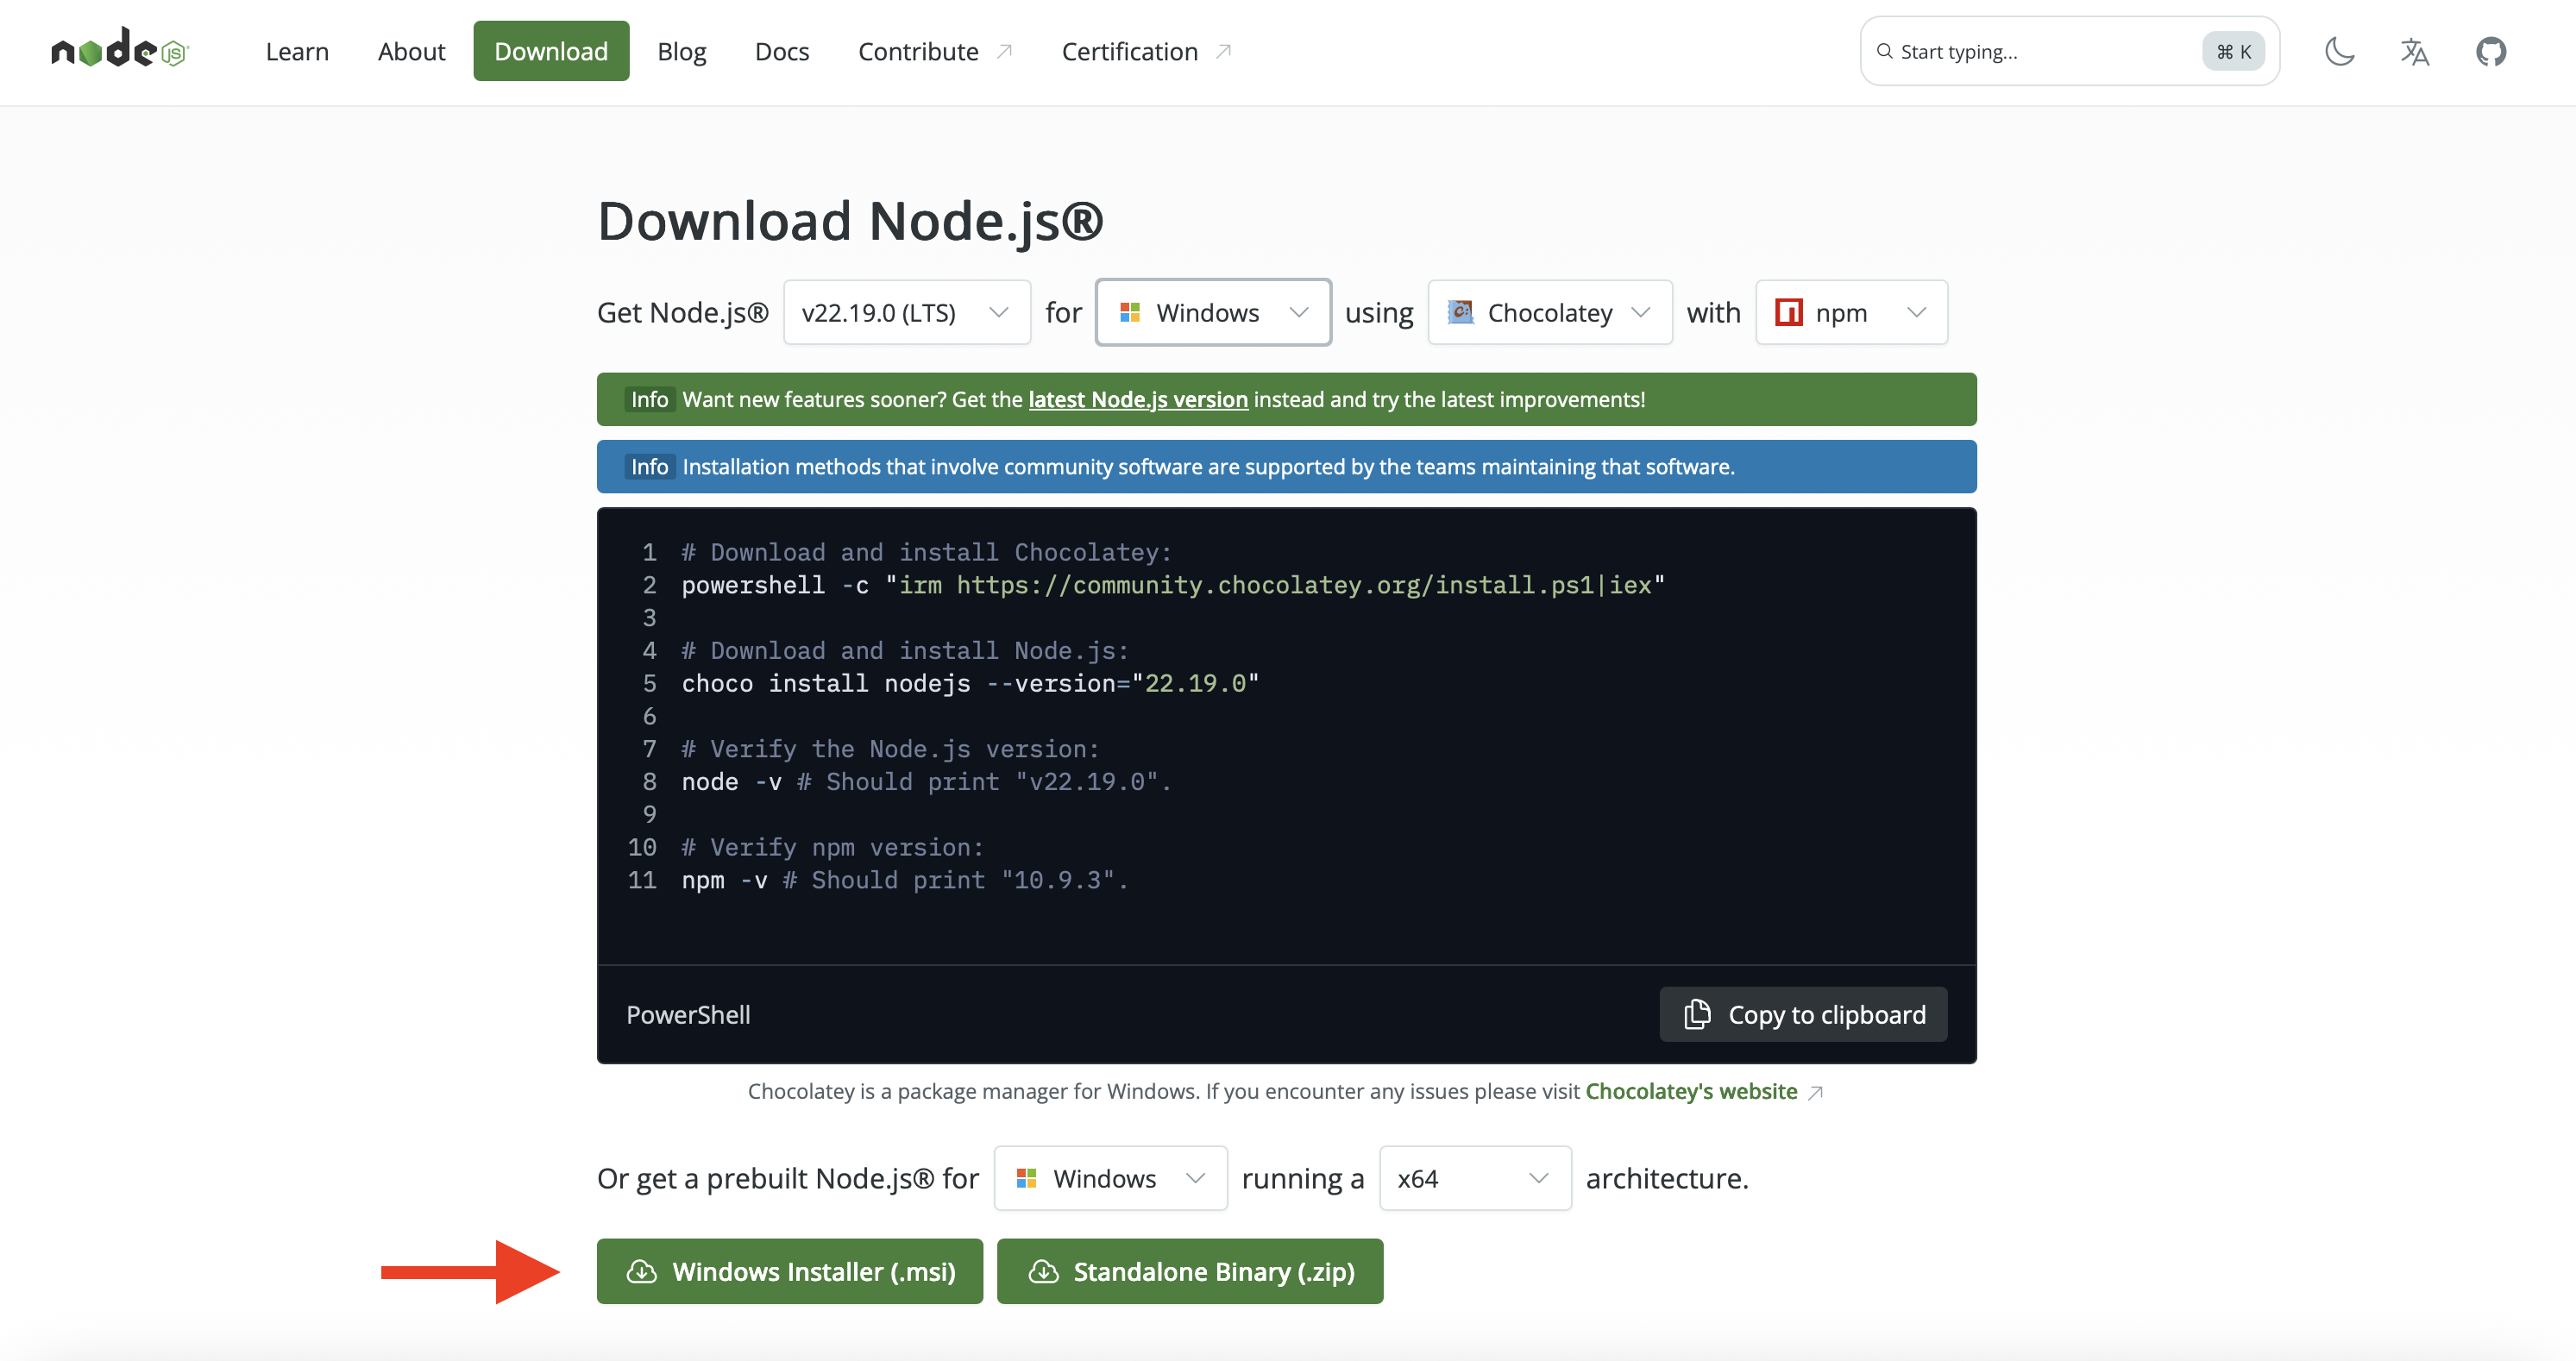Click the Node.js logo

119,50
